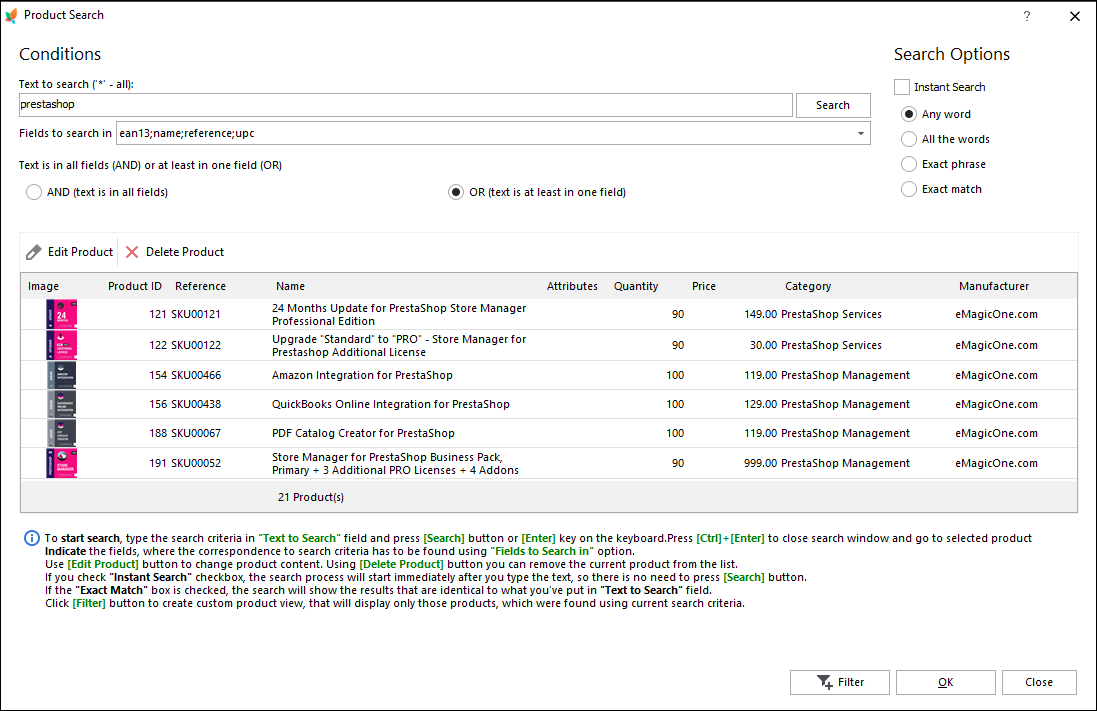1097x711 pixels.
Task: Click Product ID 154 cell
Action: pos(157,375)
